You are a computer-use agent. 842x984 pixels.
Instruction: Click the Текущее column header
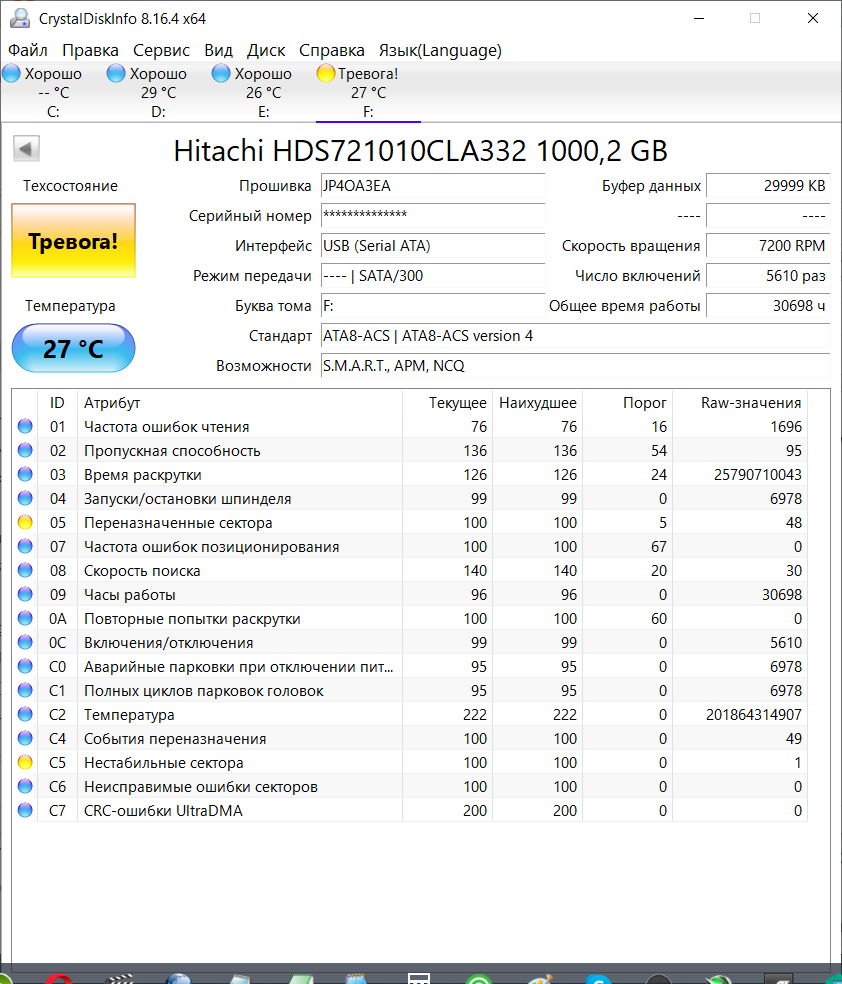pos(447,402)
